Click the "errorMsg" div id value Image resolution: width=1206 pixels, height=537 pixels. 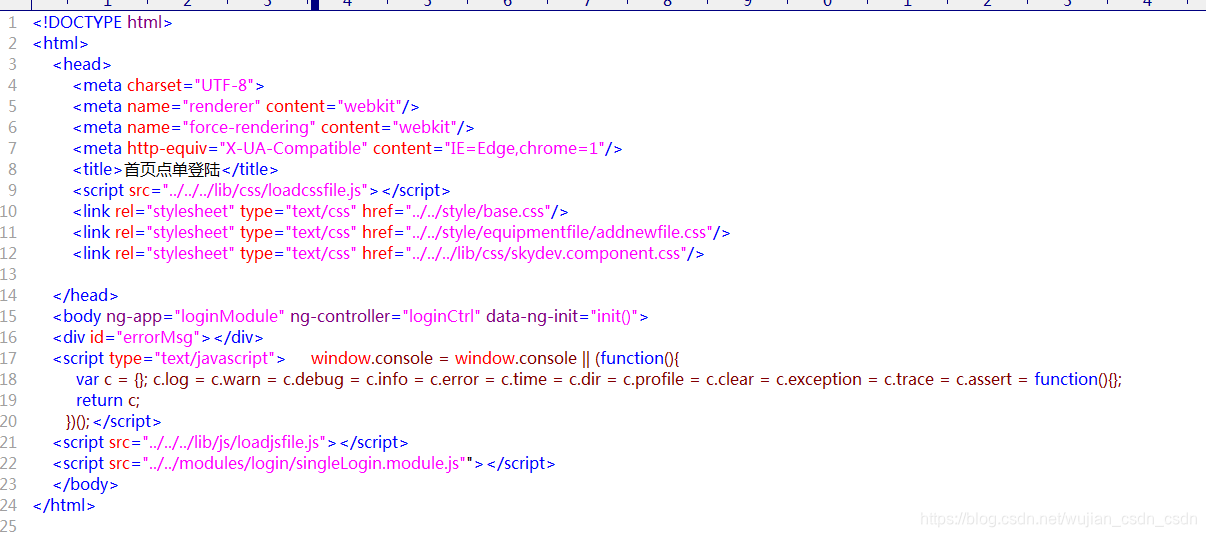point(160,337)
